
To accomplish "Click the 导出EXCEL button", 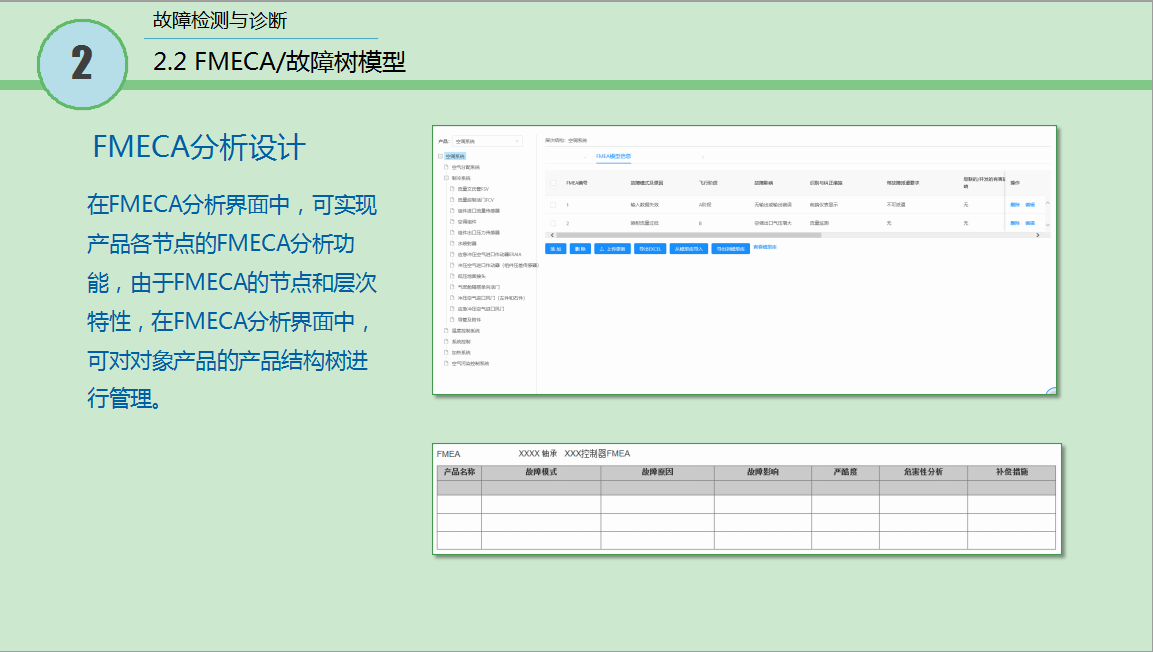I will 650,248.
